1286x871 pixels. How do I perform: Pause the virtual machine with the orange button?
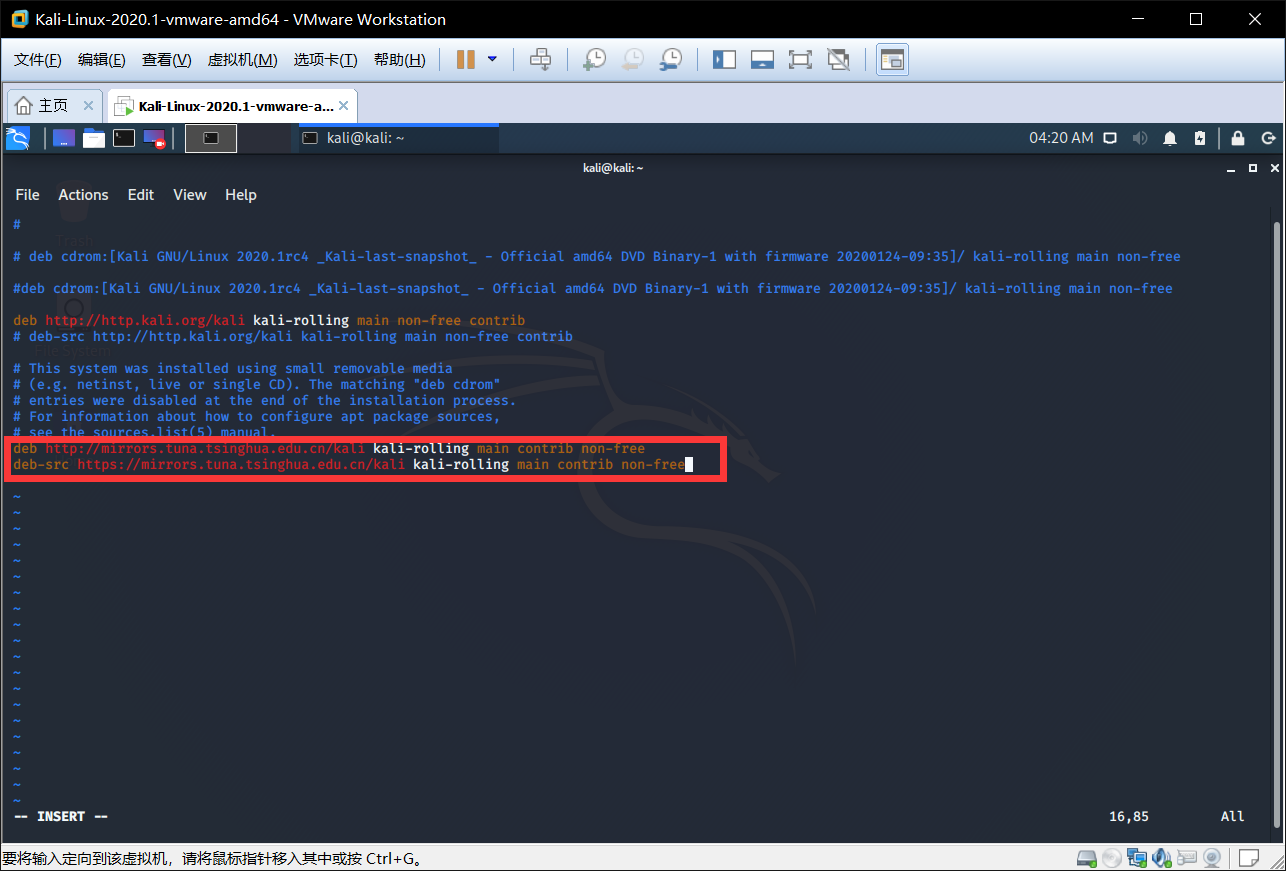465,60
